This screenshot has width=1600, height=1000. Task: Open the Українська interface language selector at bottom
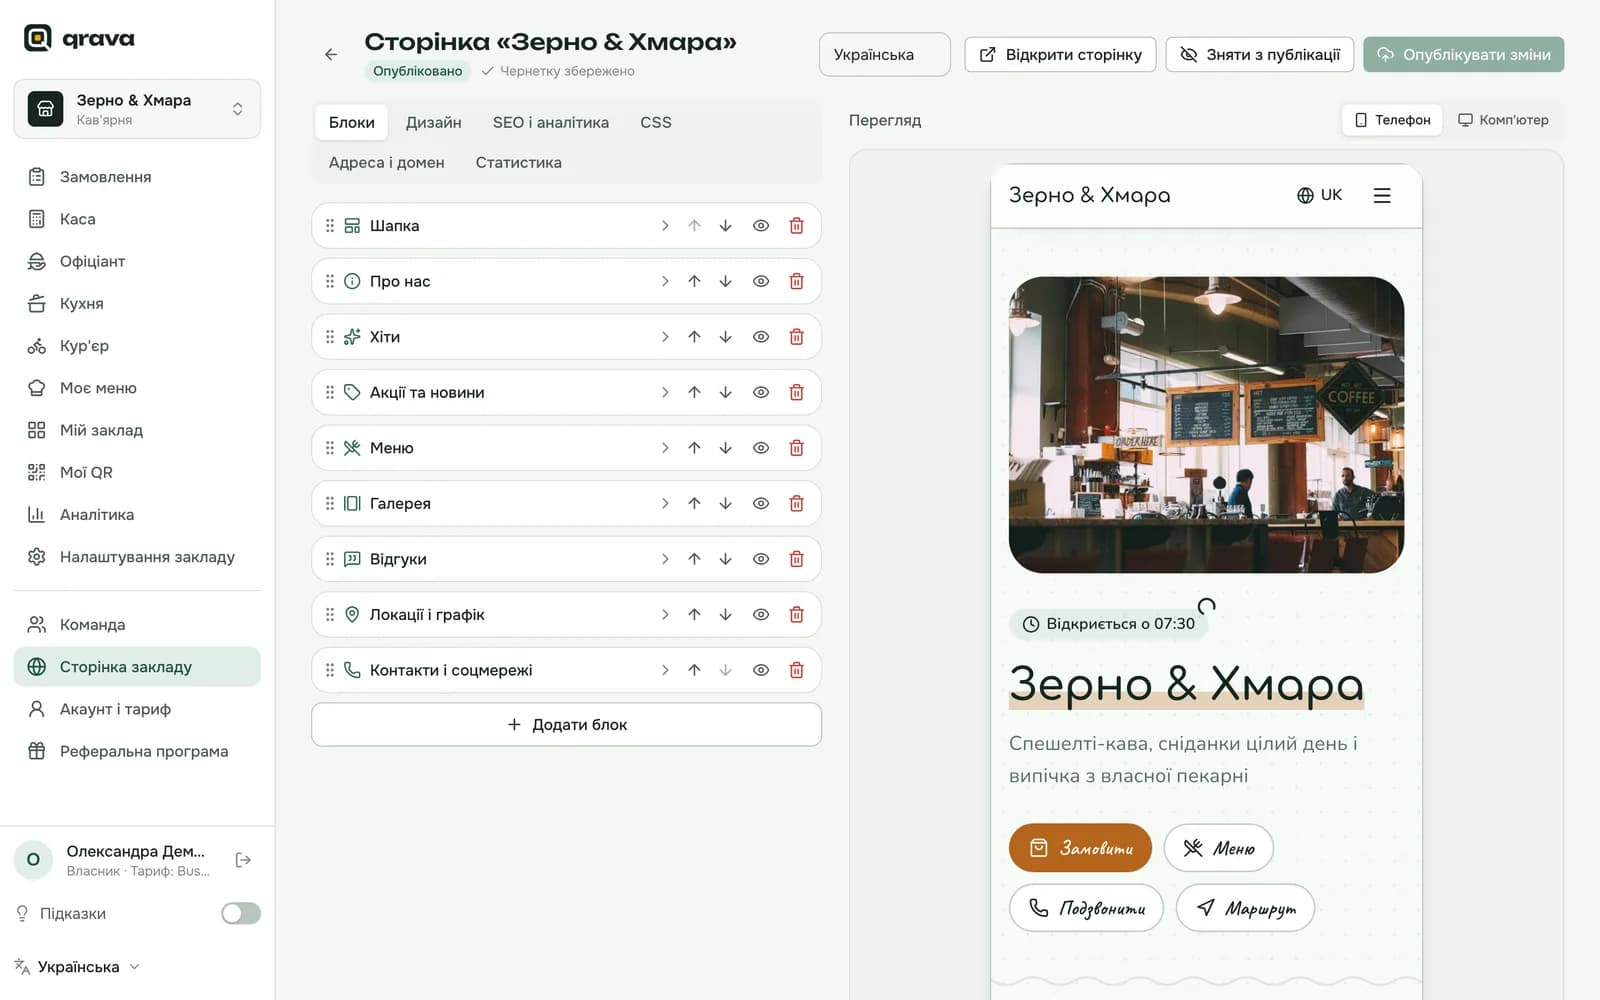coord(77,967)
